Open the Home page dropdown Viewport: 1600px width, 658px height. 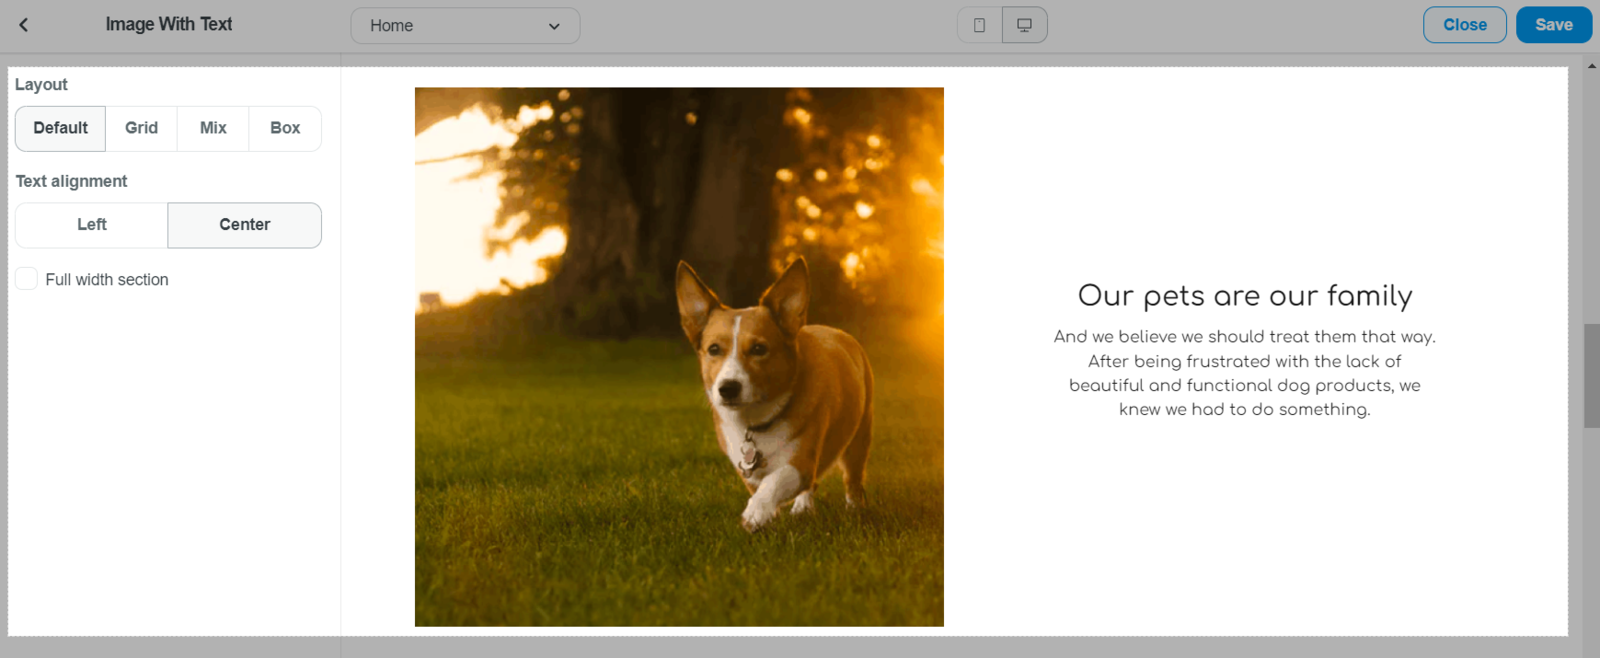point(465,26)
